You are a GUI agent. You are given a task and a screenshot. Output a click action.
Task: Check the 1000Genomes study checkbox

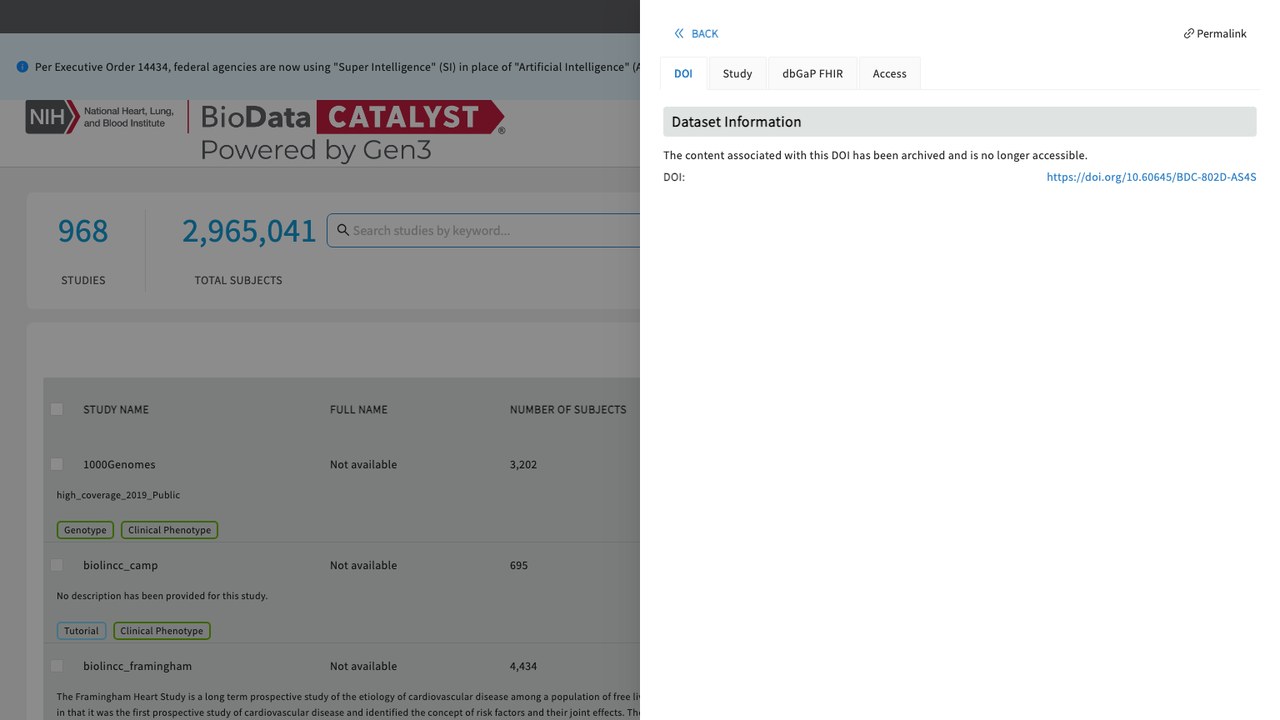pos(57,464)
